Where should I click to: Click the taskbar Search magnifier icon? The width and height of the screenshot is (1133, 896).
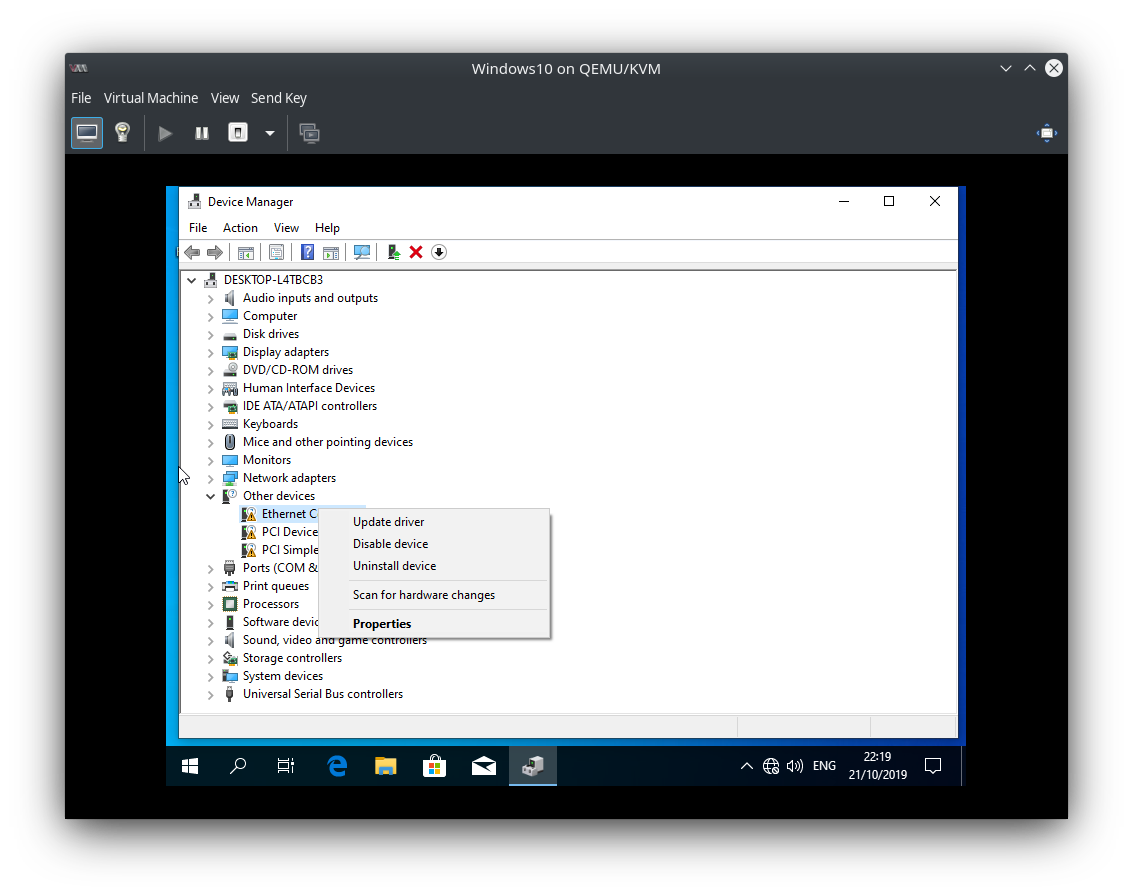click(x=238, y=766)
